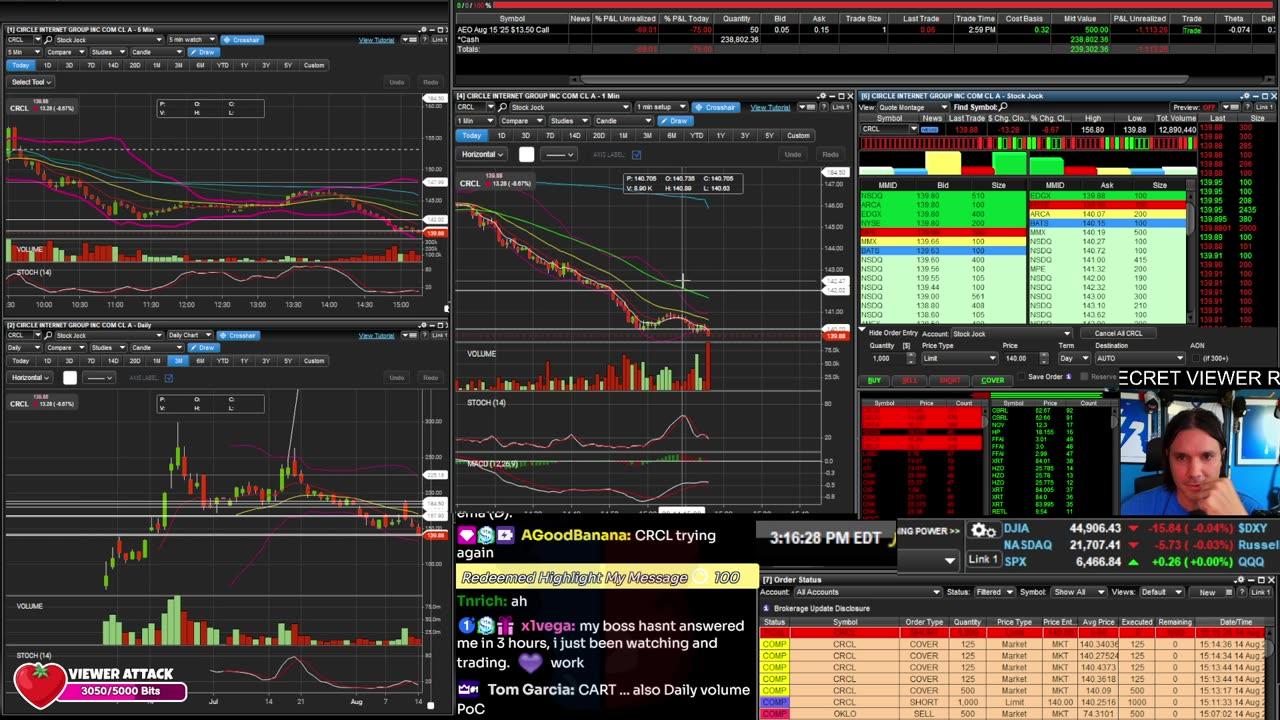The height and width of the screenshot is (720, 1280).
Task: Click the white color swatch in Daily chart
Action: [x=70, y=378]
